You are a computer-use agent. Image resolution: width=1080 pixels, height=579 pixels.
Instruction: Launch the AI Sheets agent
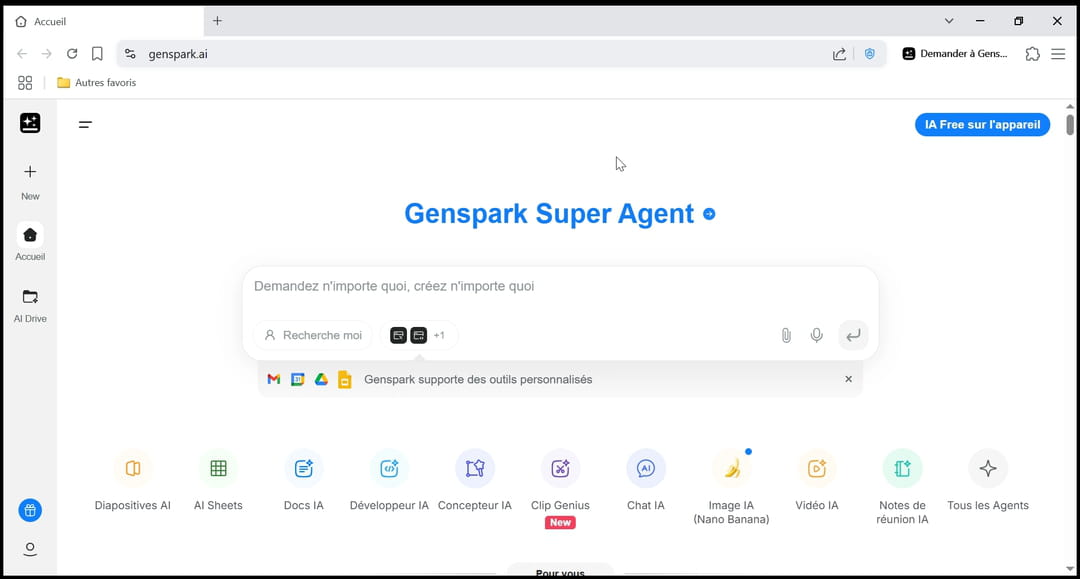(218, 469)
